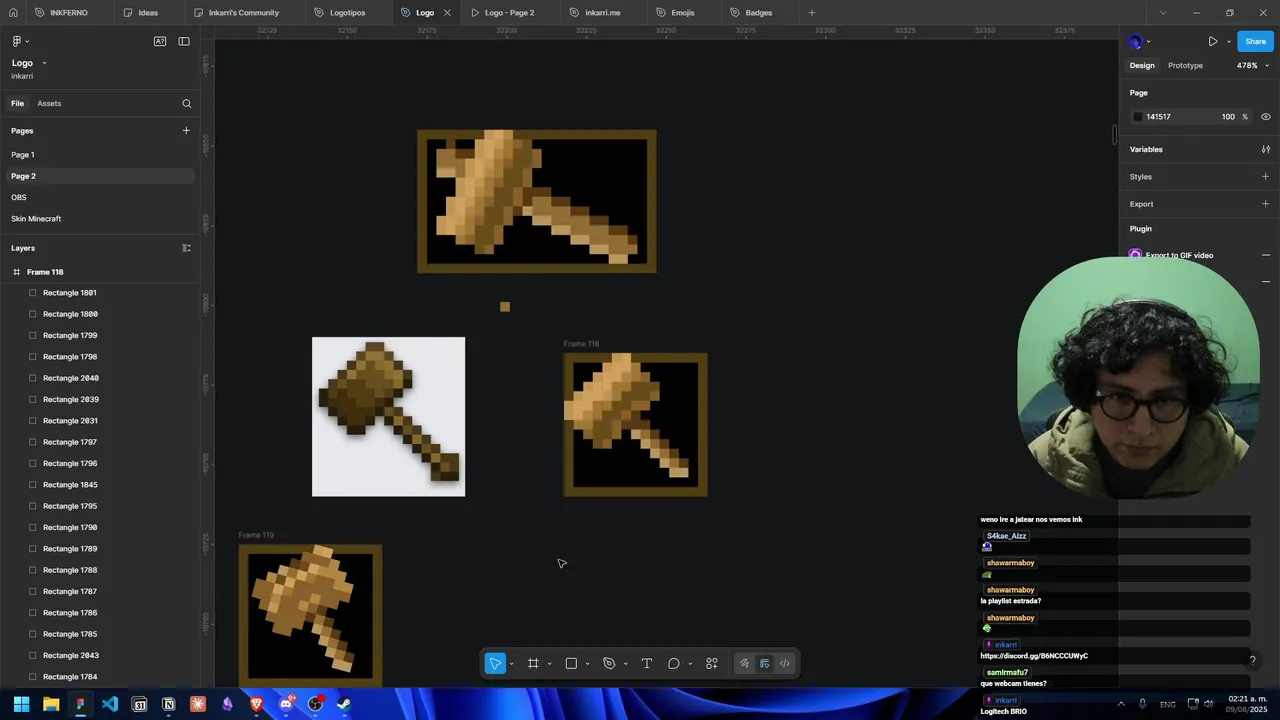Open the Actions and components tool

pos(712,663)
